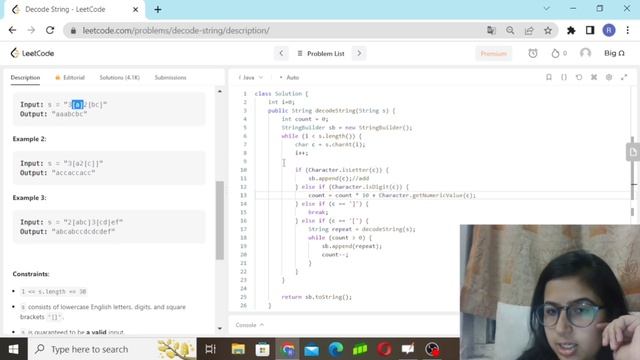
Task: Click the Example 2 heading
Action: pos(29,139)
